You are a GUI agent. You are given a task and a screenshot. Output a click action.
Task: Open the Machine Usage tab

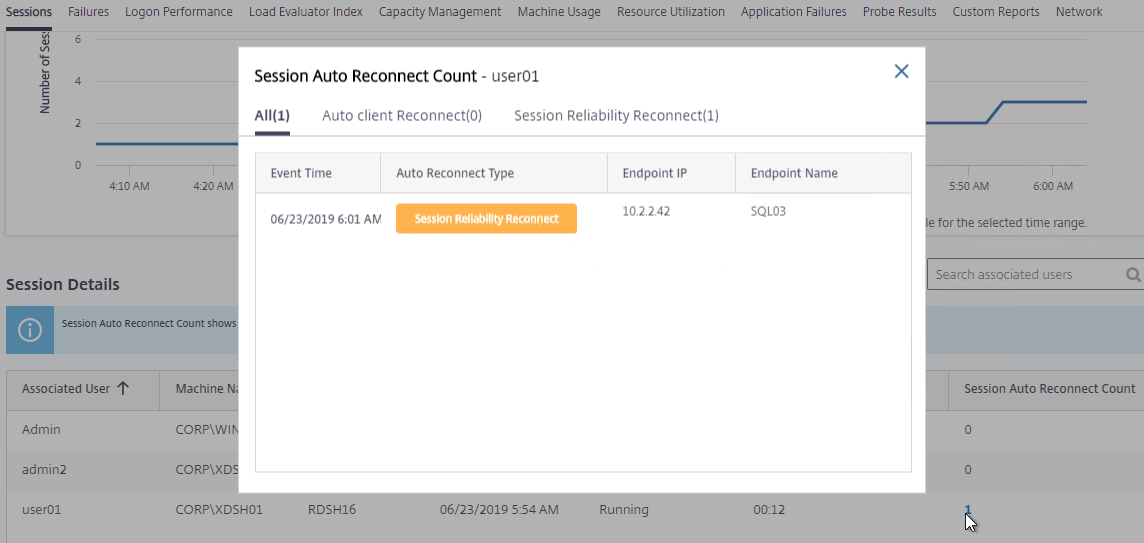pos(559,12)
